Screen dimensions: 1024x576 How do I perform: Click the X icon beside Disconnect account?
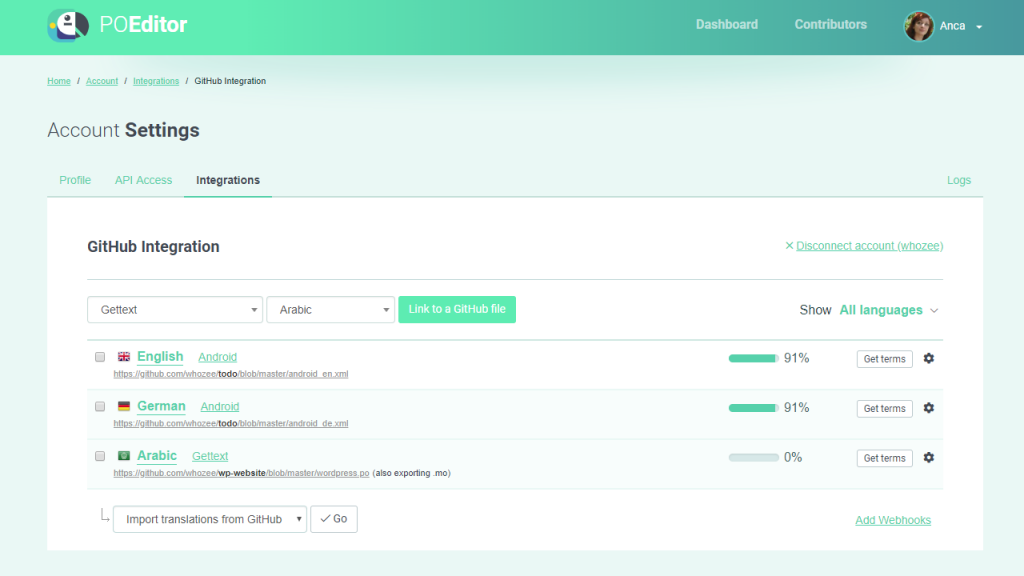(x=789, y=245)
